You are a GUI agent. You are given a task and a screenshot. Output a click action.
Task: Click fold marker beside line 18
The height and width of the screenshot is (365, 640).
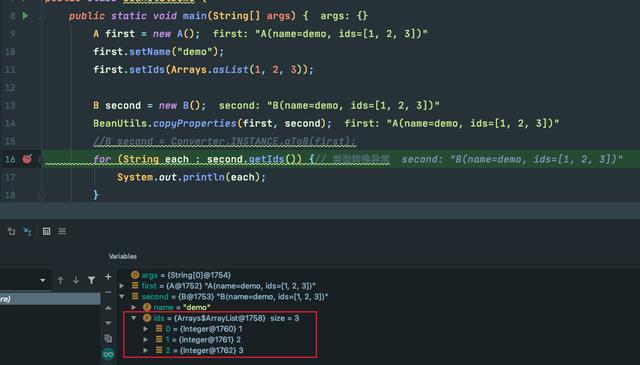[x=42, y=196]
